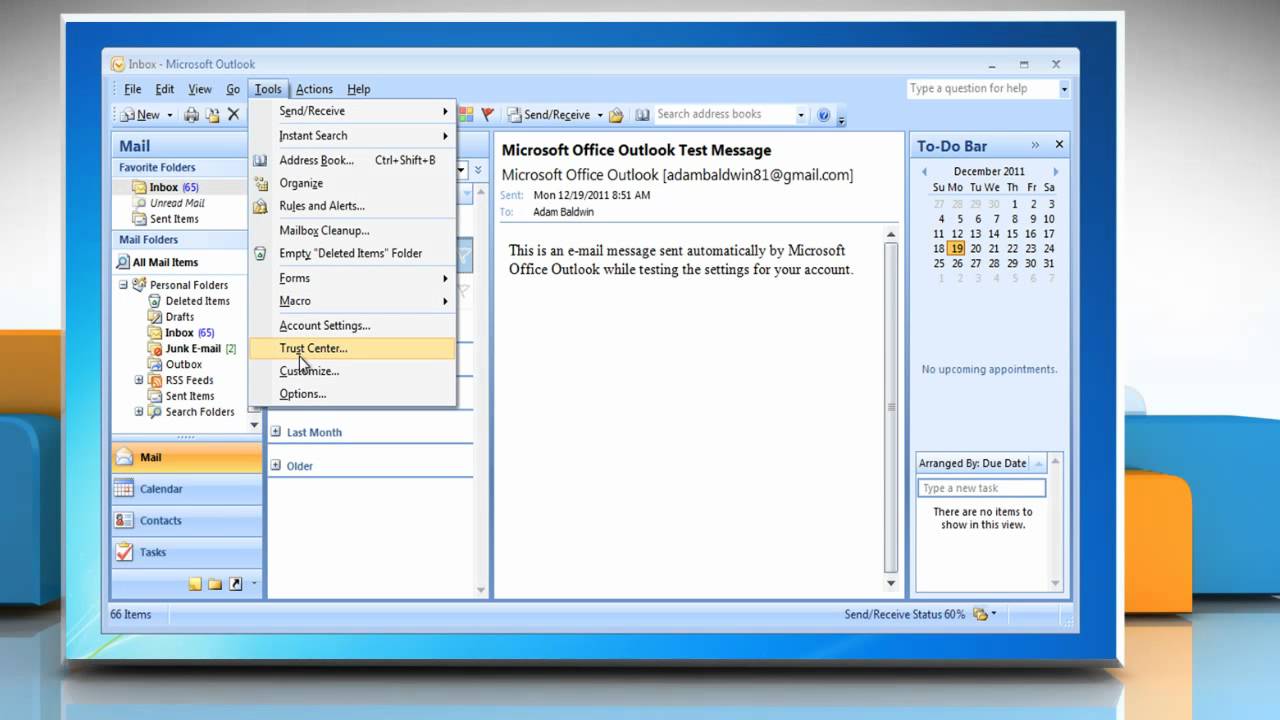Click the Empty Deleted Items icon
Image resolution: width=1280 pixels, height=720 pixels.
[x=260, y=253]
